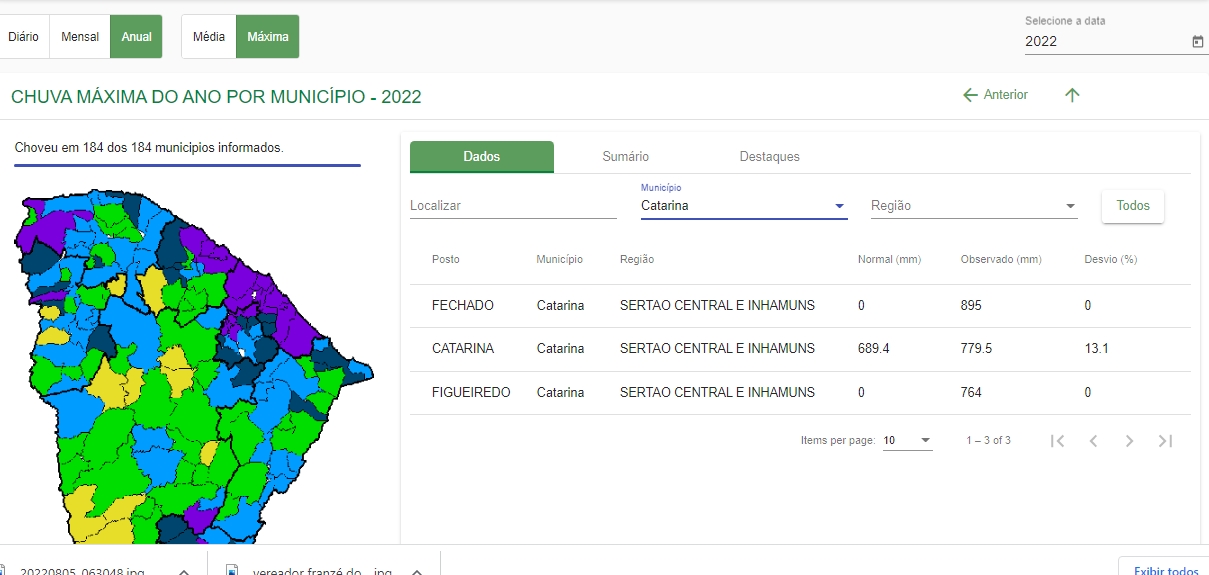1209x575 pixels.
Task: Open the calendar date picker icon
Action: tap(1197, 42)
